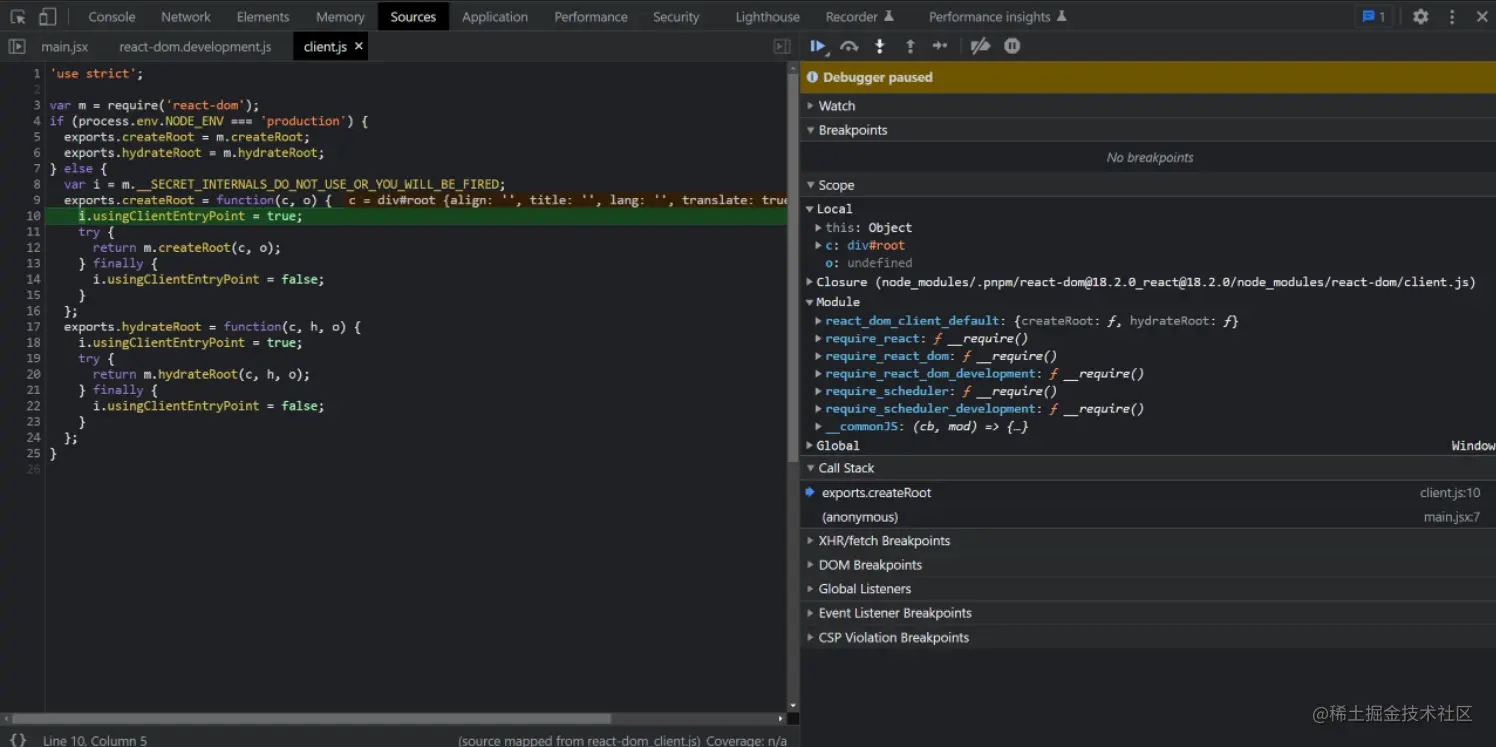Click the horizontal scrollbar in code editor

(311, 718)
